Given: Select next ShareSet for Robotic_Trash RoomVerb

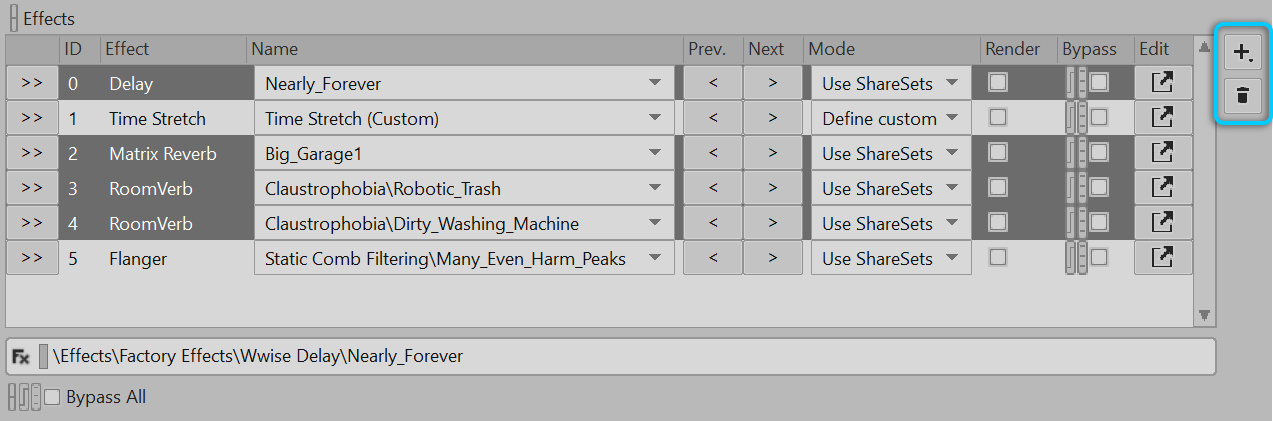Looking at the screenshot, I should (x=772, y=189).
